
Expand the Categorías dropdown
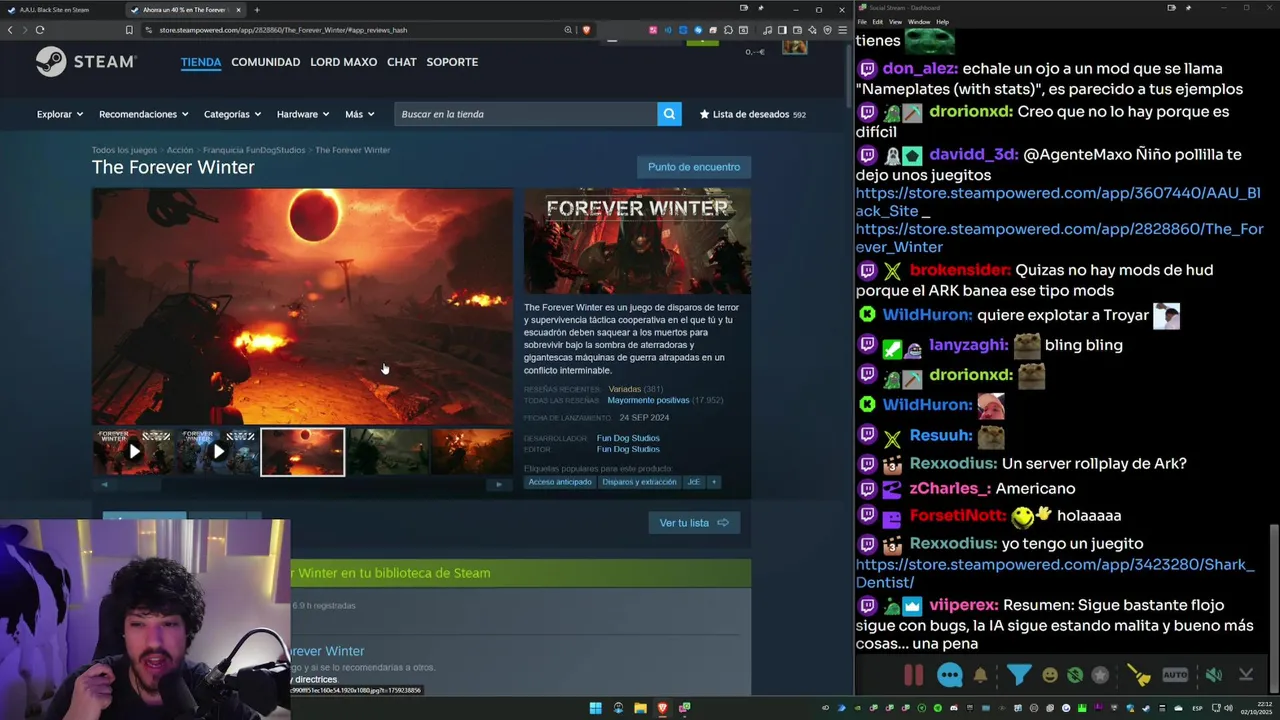(x=232, y=114)
